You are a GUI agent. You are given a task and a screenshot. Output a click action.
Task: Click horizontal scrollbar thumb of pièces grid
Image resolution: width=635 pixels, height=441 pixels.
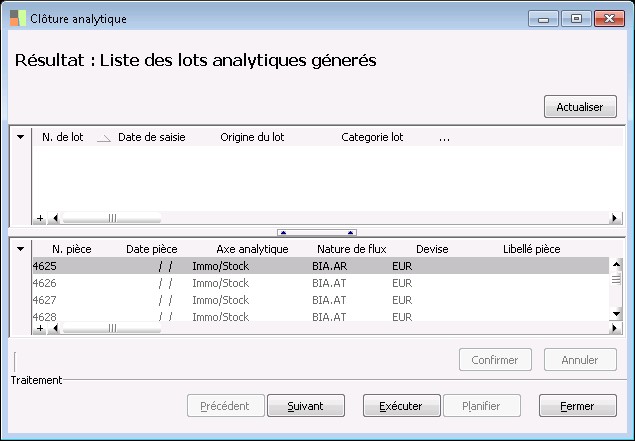[112, 328]
